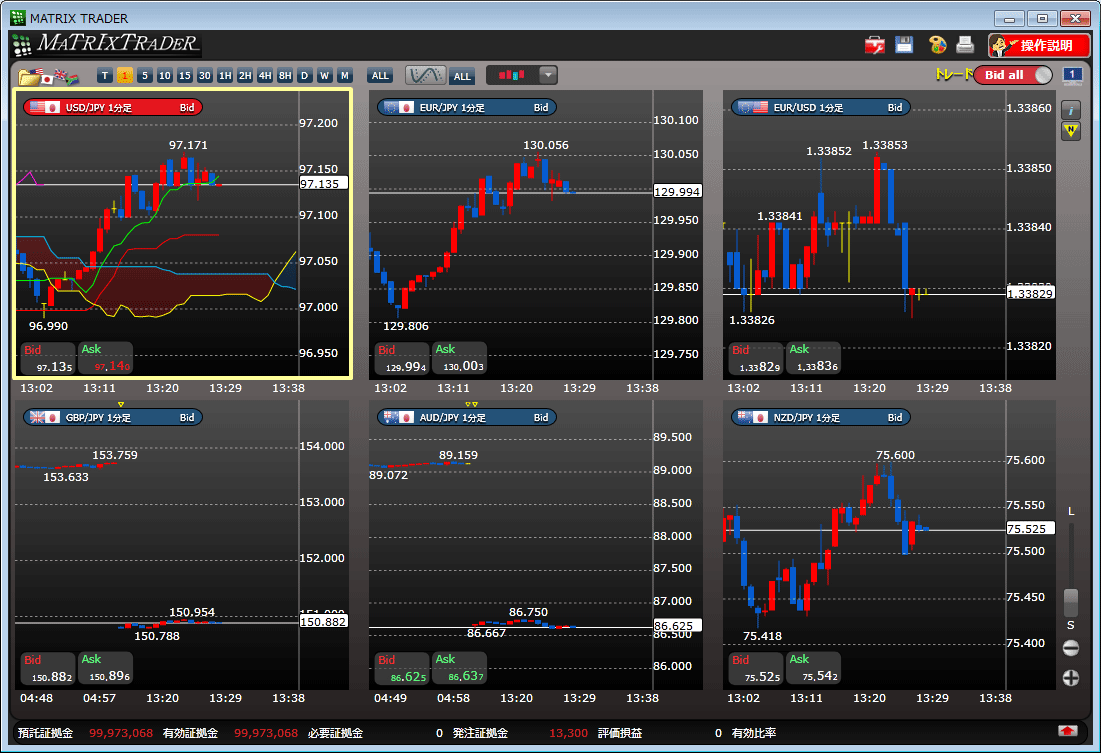Open the red toolbox settings icon
The image size is (1101, 753).
(x=874, y=46)
